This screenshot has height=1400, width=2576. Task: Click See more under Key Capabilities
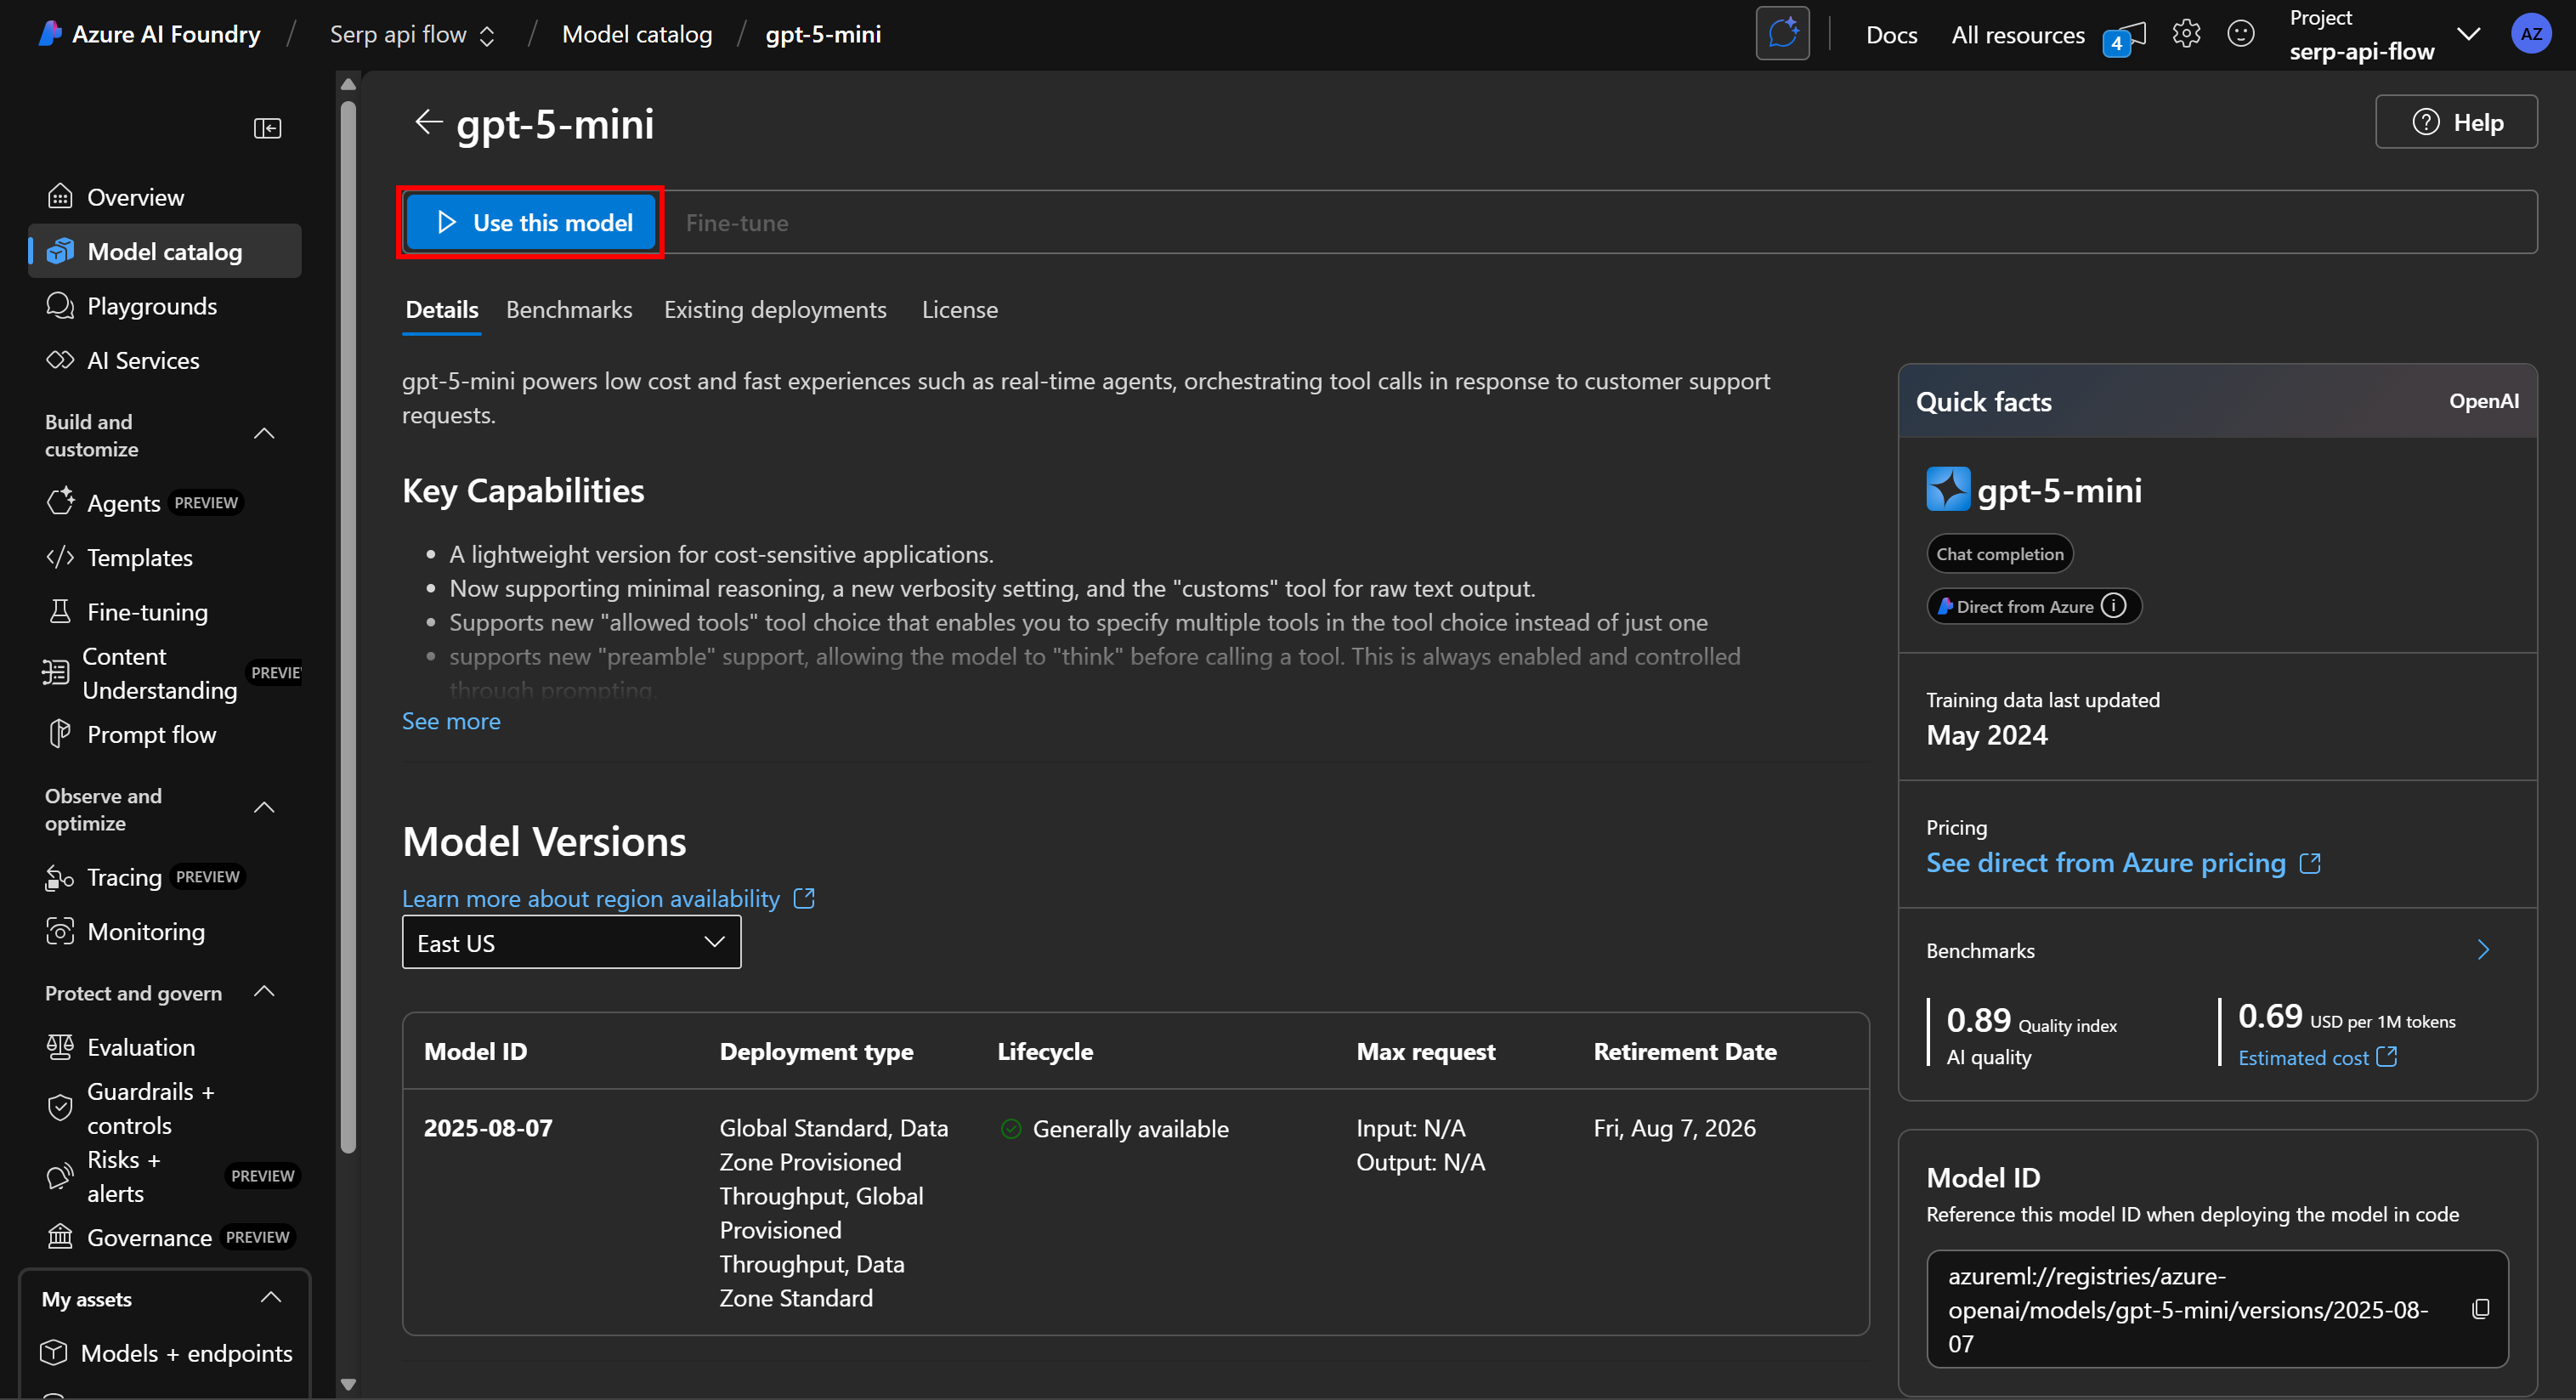coord(451,721)
